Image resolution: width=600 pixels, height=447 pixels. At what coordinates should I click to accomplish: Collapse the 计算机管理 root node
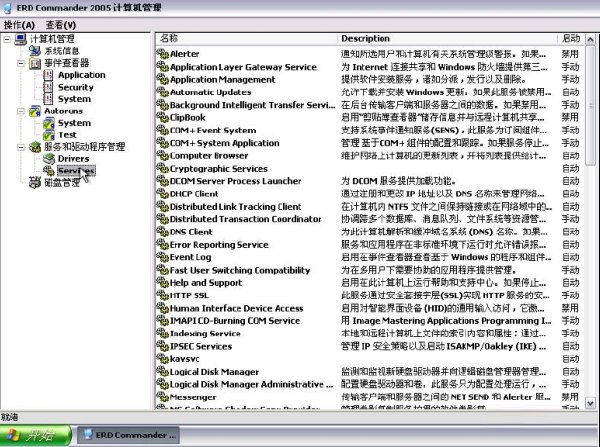7,39
